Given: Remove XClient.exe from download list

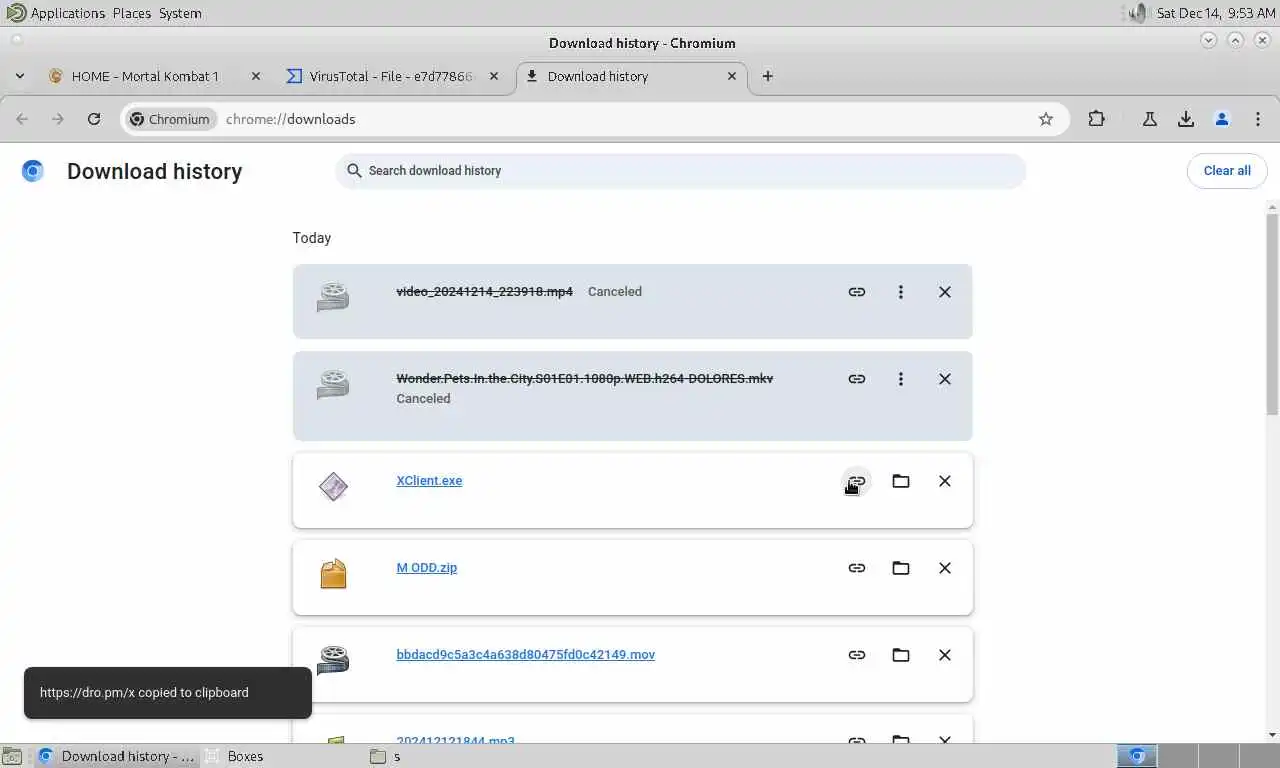Looking at the screenshot, I should pyautogui.click(x=945, y=481).
